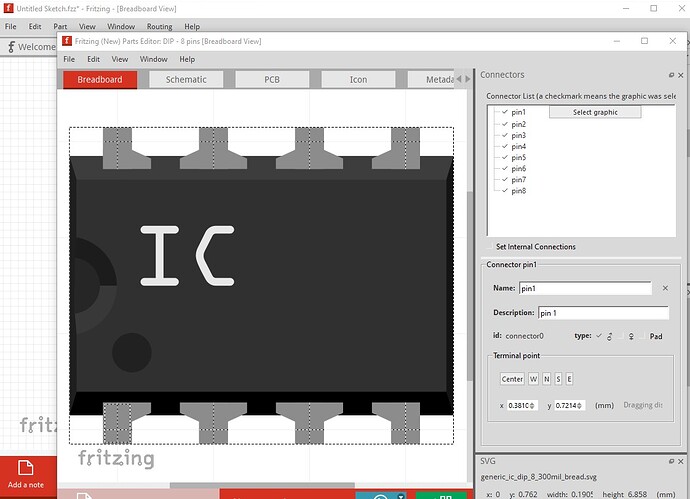Switch to the Icon tab

[358, 80]
